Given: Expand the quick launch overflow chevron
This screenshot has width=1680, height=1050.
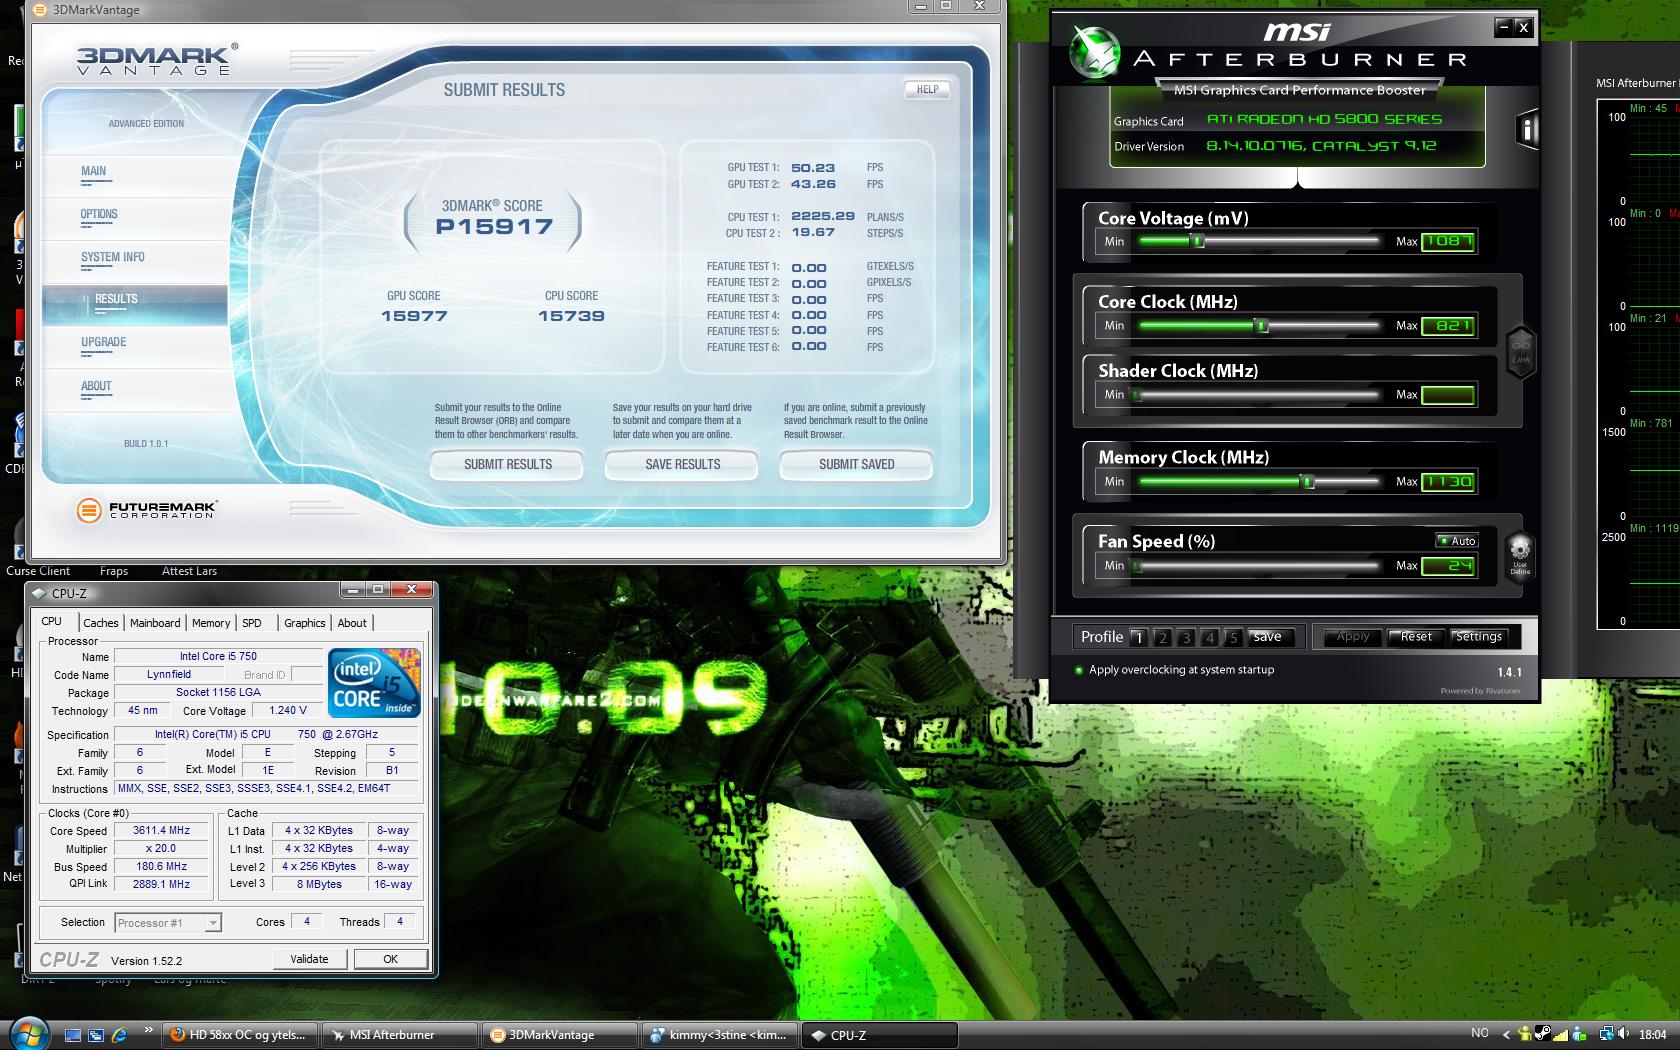Looking at the screenshot, I should coord(149,1029).
